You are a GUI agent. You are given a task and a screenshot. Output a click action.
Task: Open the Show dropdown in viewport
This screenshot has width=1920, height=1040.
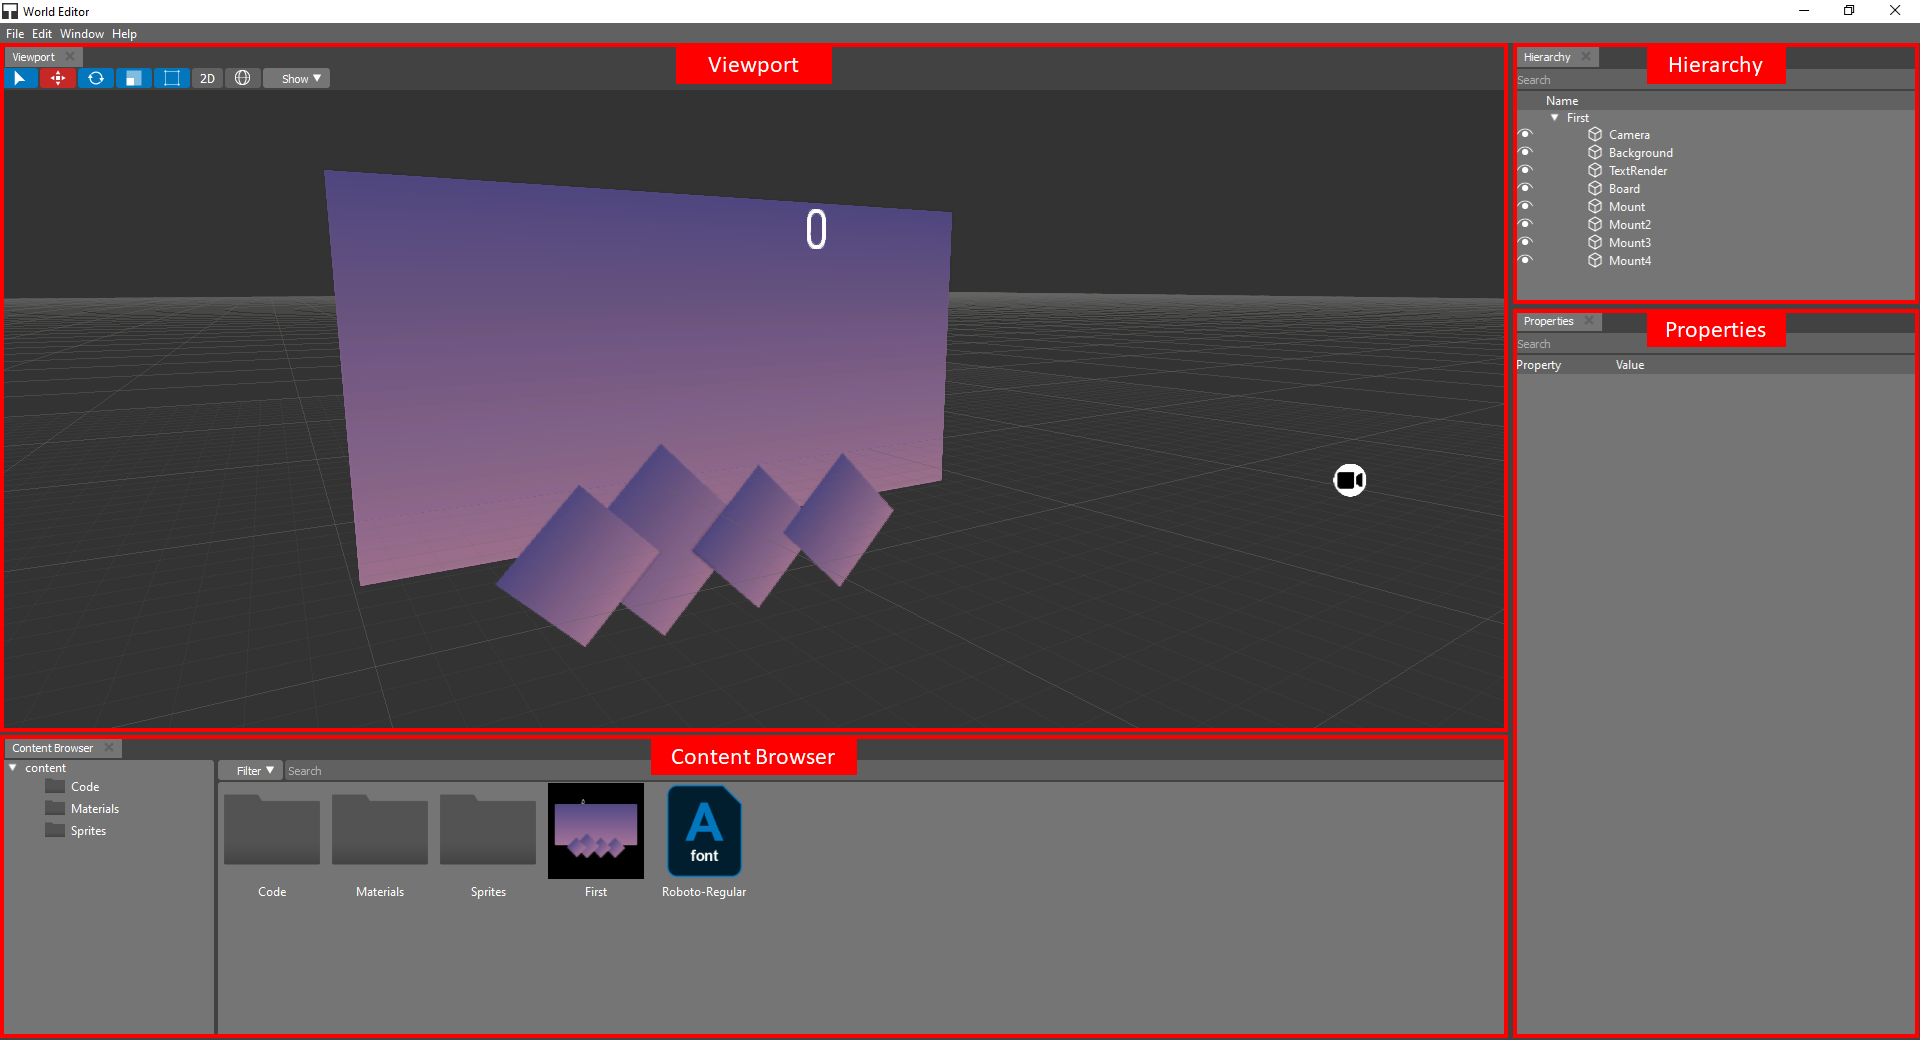coord(299,78)
